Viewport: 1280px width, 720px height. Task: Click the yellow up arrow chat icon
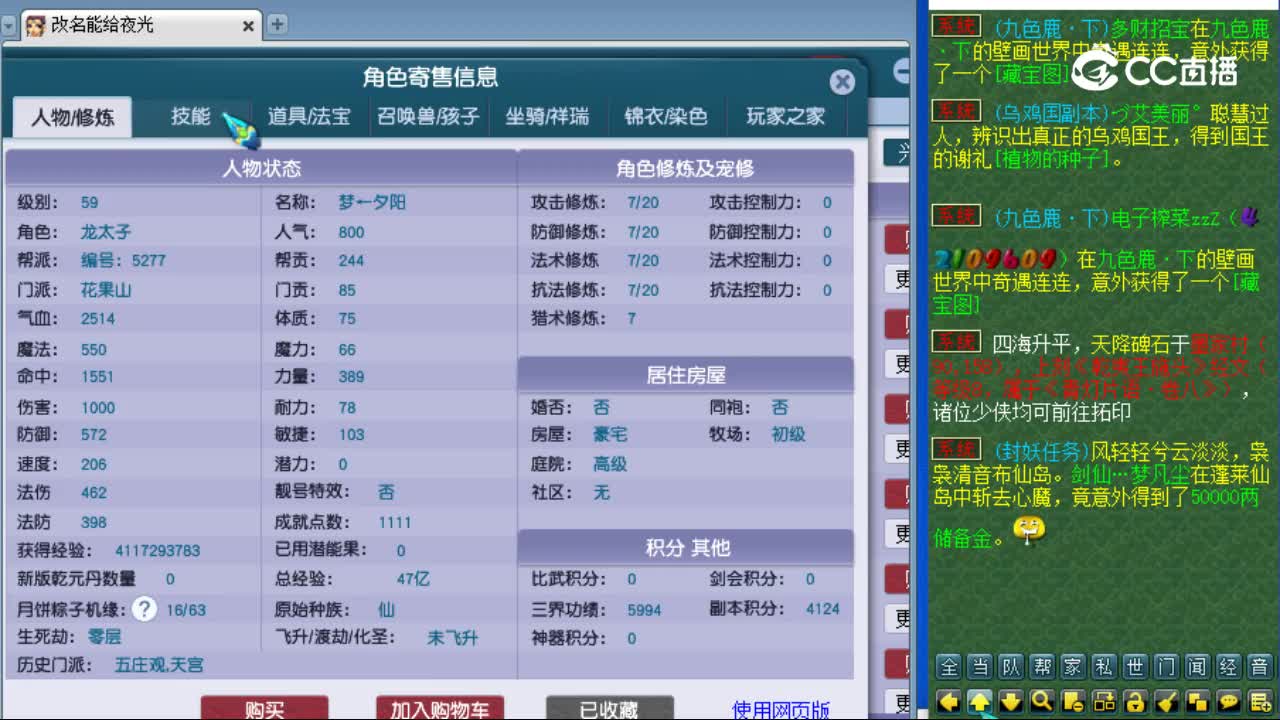980,701
